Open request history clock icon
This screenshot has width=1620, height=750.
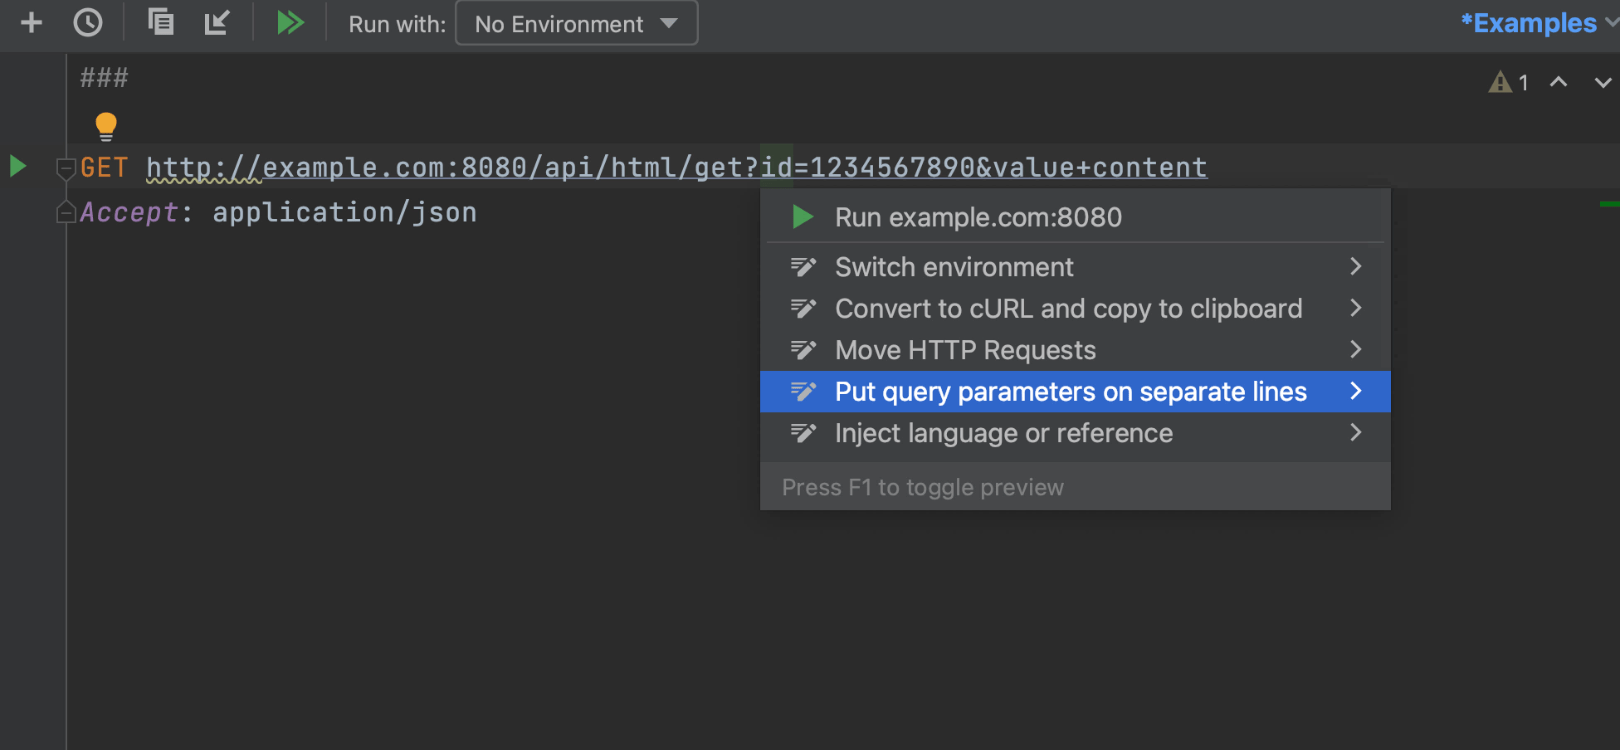tap(88, 23)
